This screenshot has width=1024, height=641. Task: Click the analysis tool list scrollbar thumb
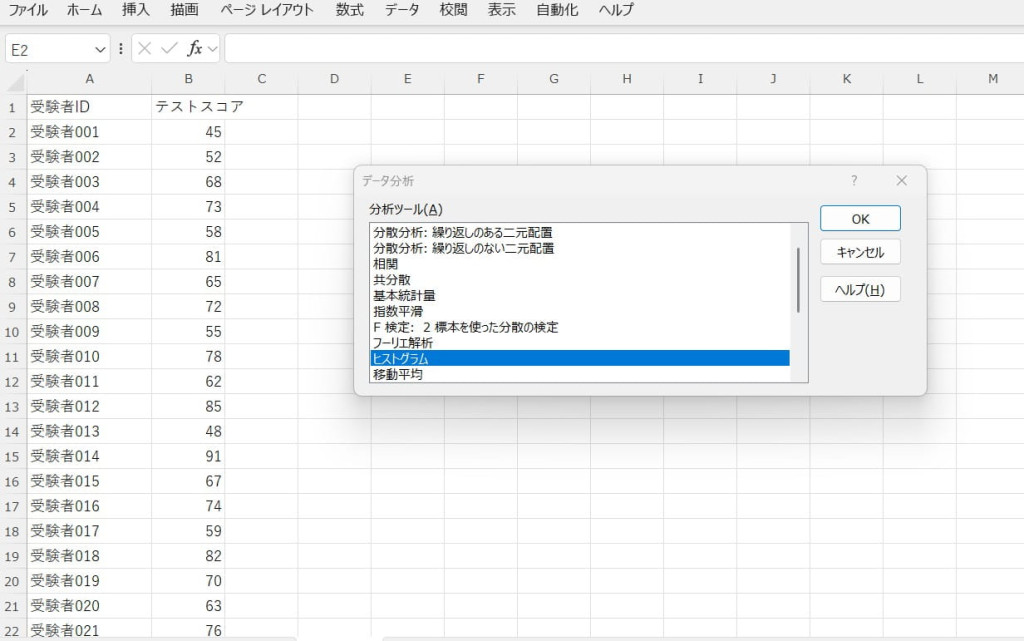(x=798, y=280)
